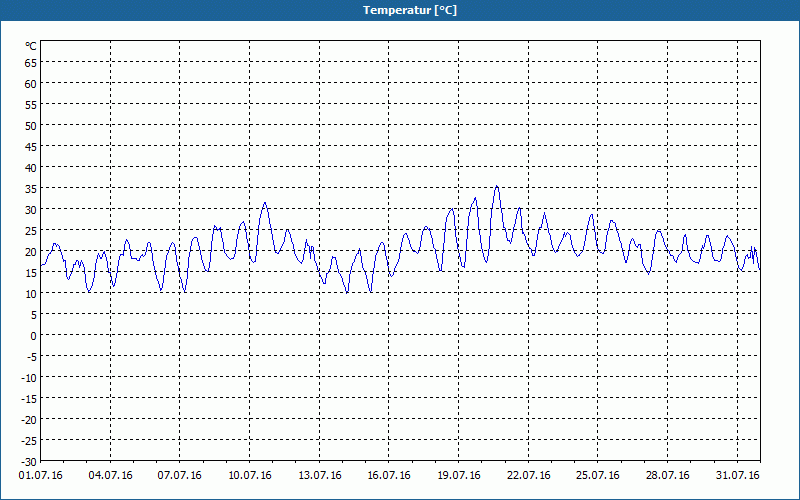Click the 13.07.16 x-axis label
The image size is (800, 500).
[320, 475]
